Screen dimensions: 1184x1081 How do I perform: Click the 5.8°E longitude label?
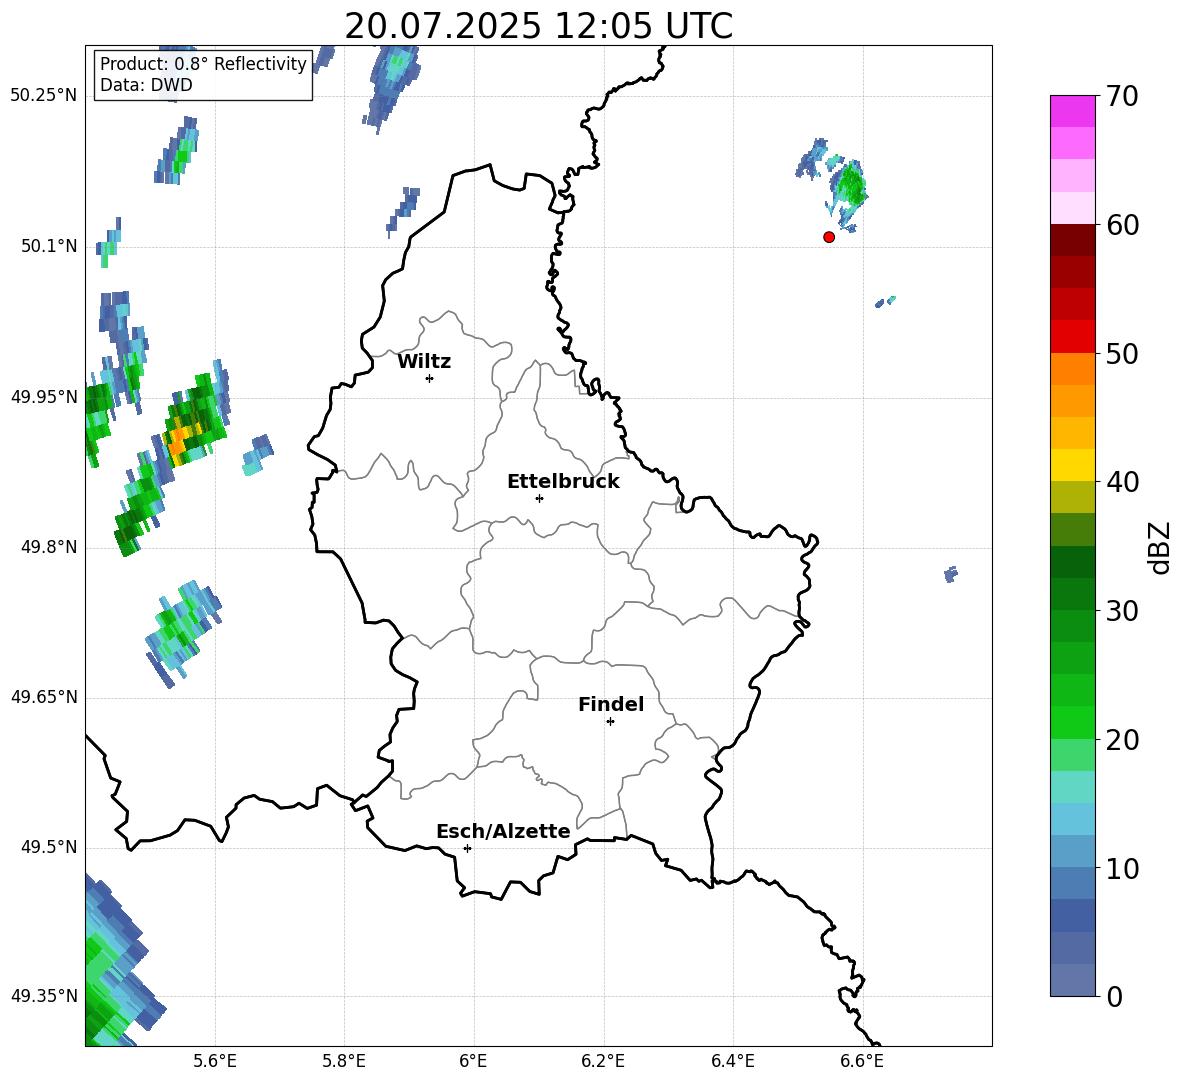coord(344,1061)
